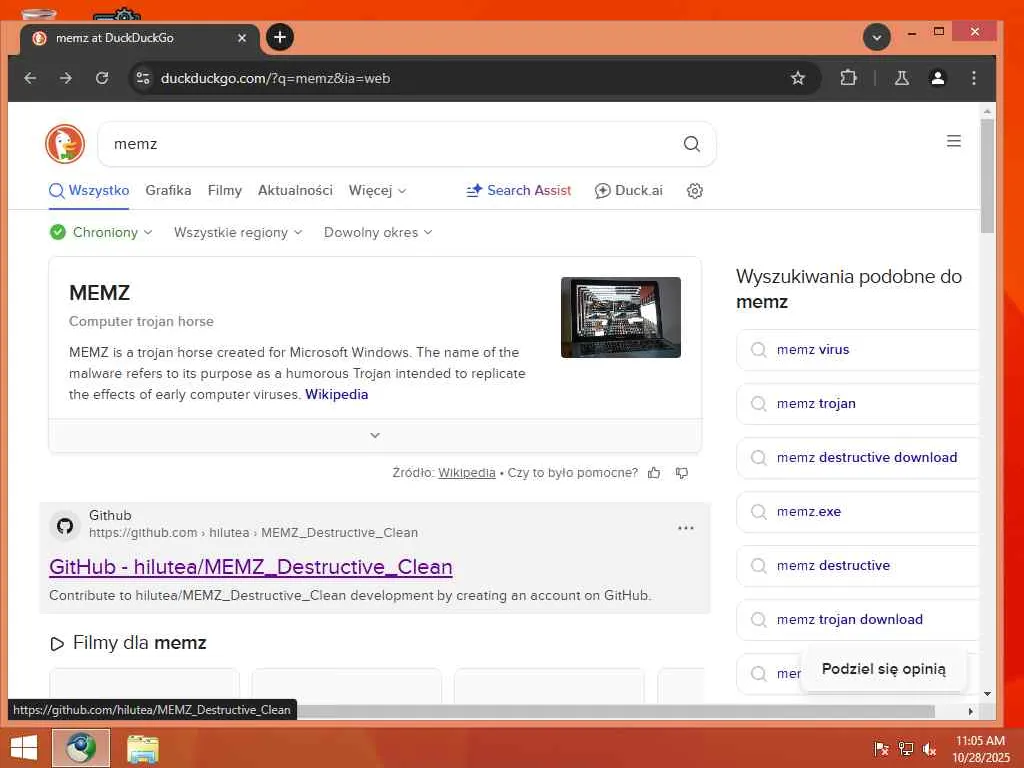Open File Explorer from the taskbar
The width and height of the screenshot is (1024, 768).
click(x=142, y=748)
